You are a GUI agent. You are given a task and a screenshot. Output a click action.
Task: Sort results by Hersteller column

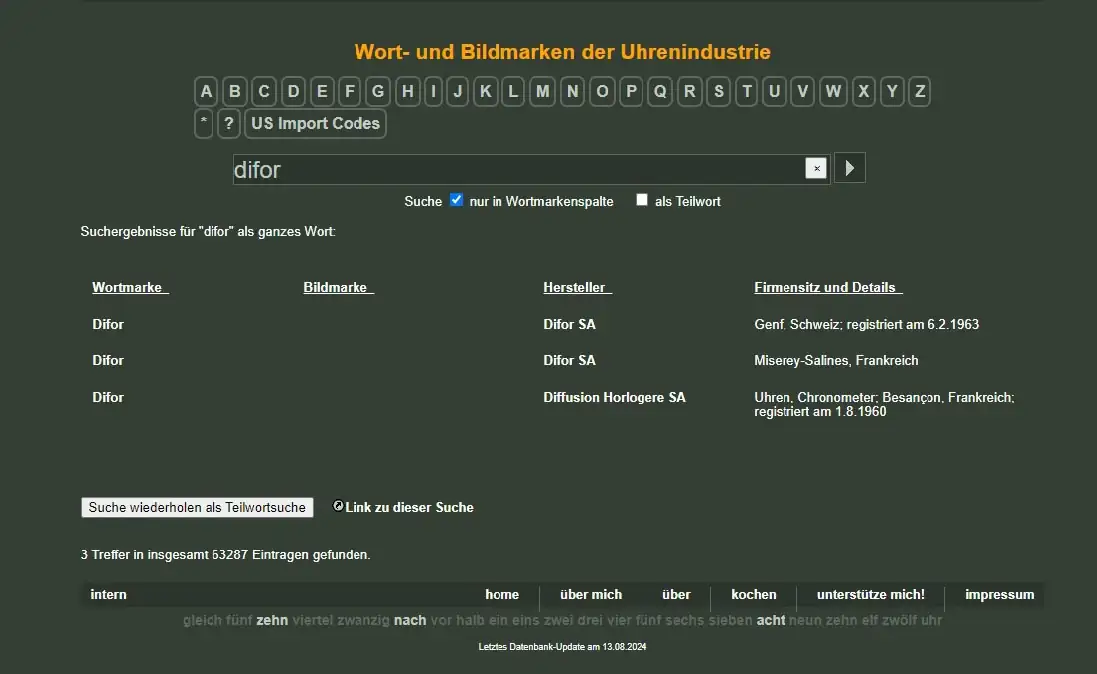(x=577, y=288)
